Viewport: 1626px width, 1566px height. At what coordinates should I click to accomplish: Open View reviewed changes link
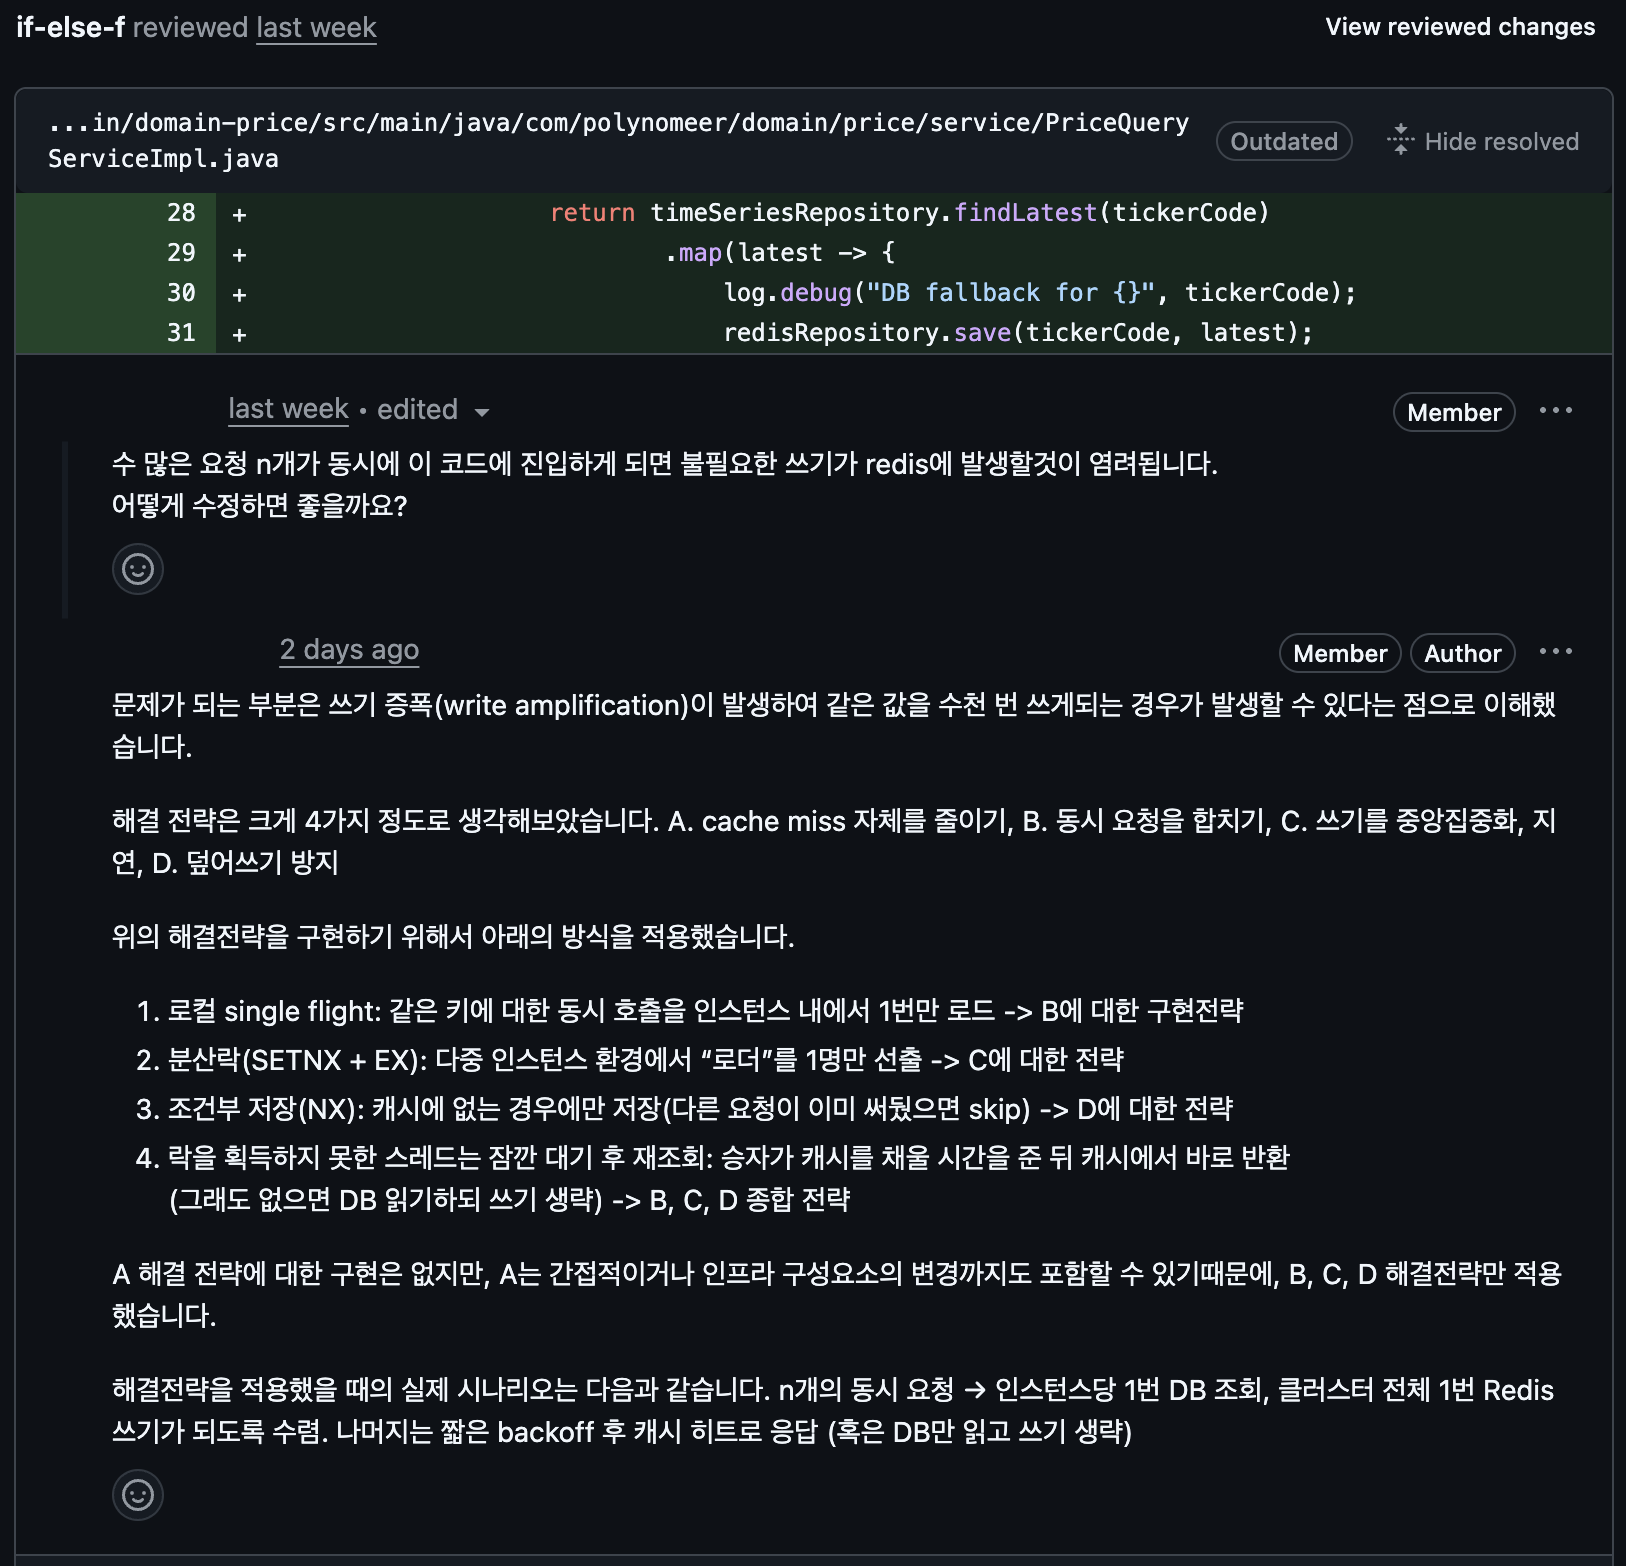coord(1460,27)
